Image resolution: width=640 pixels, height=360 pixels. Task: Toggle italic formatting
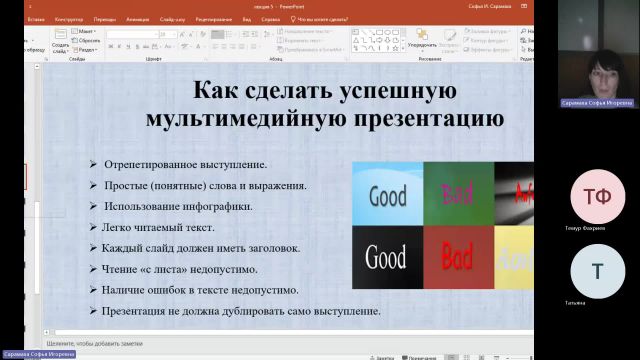point(119,47)
